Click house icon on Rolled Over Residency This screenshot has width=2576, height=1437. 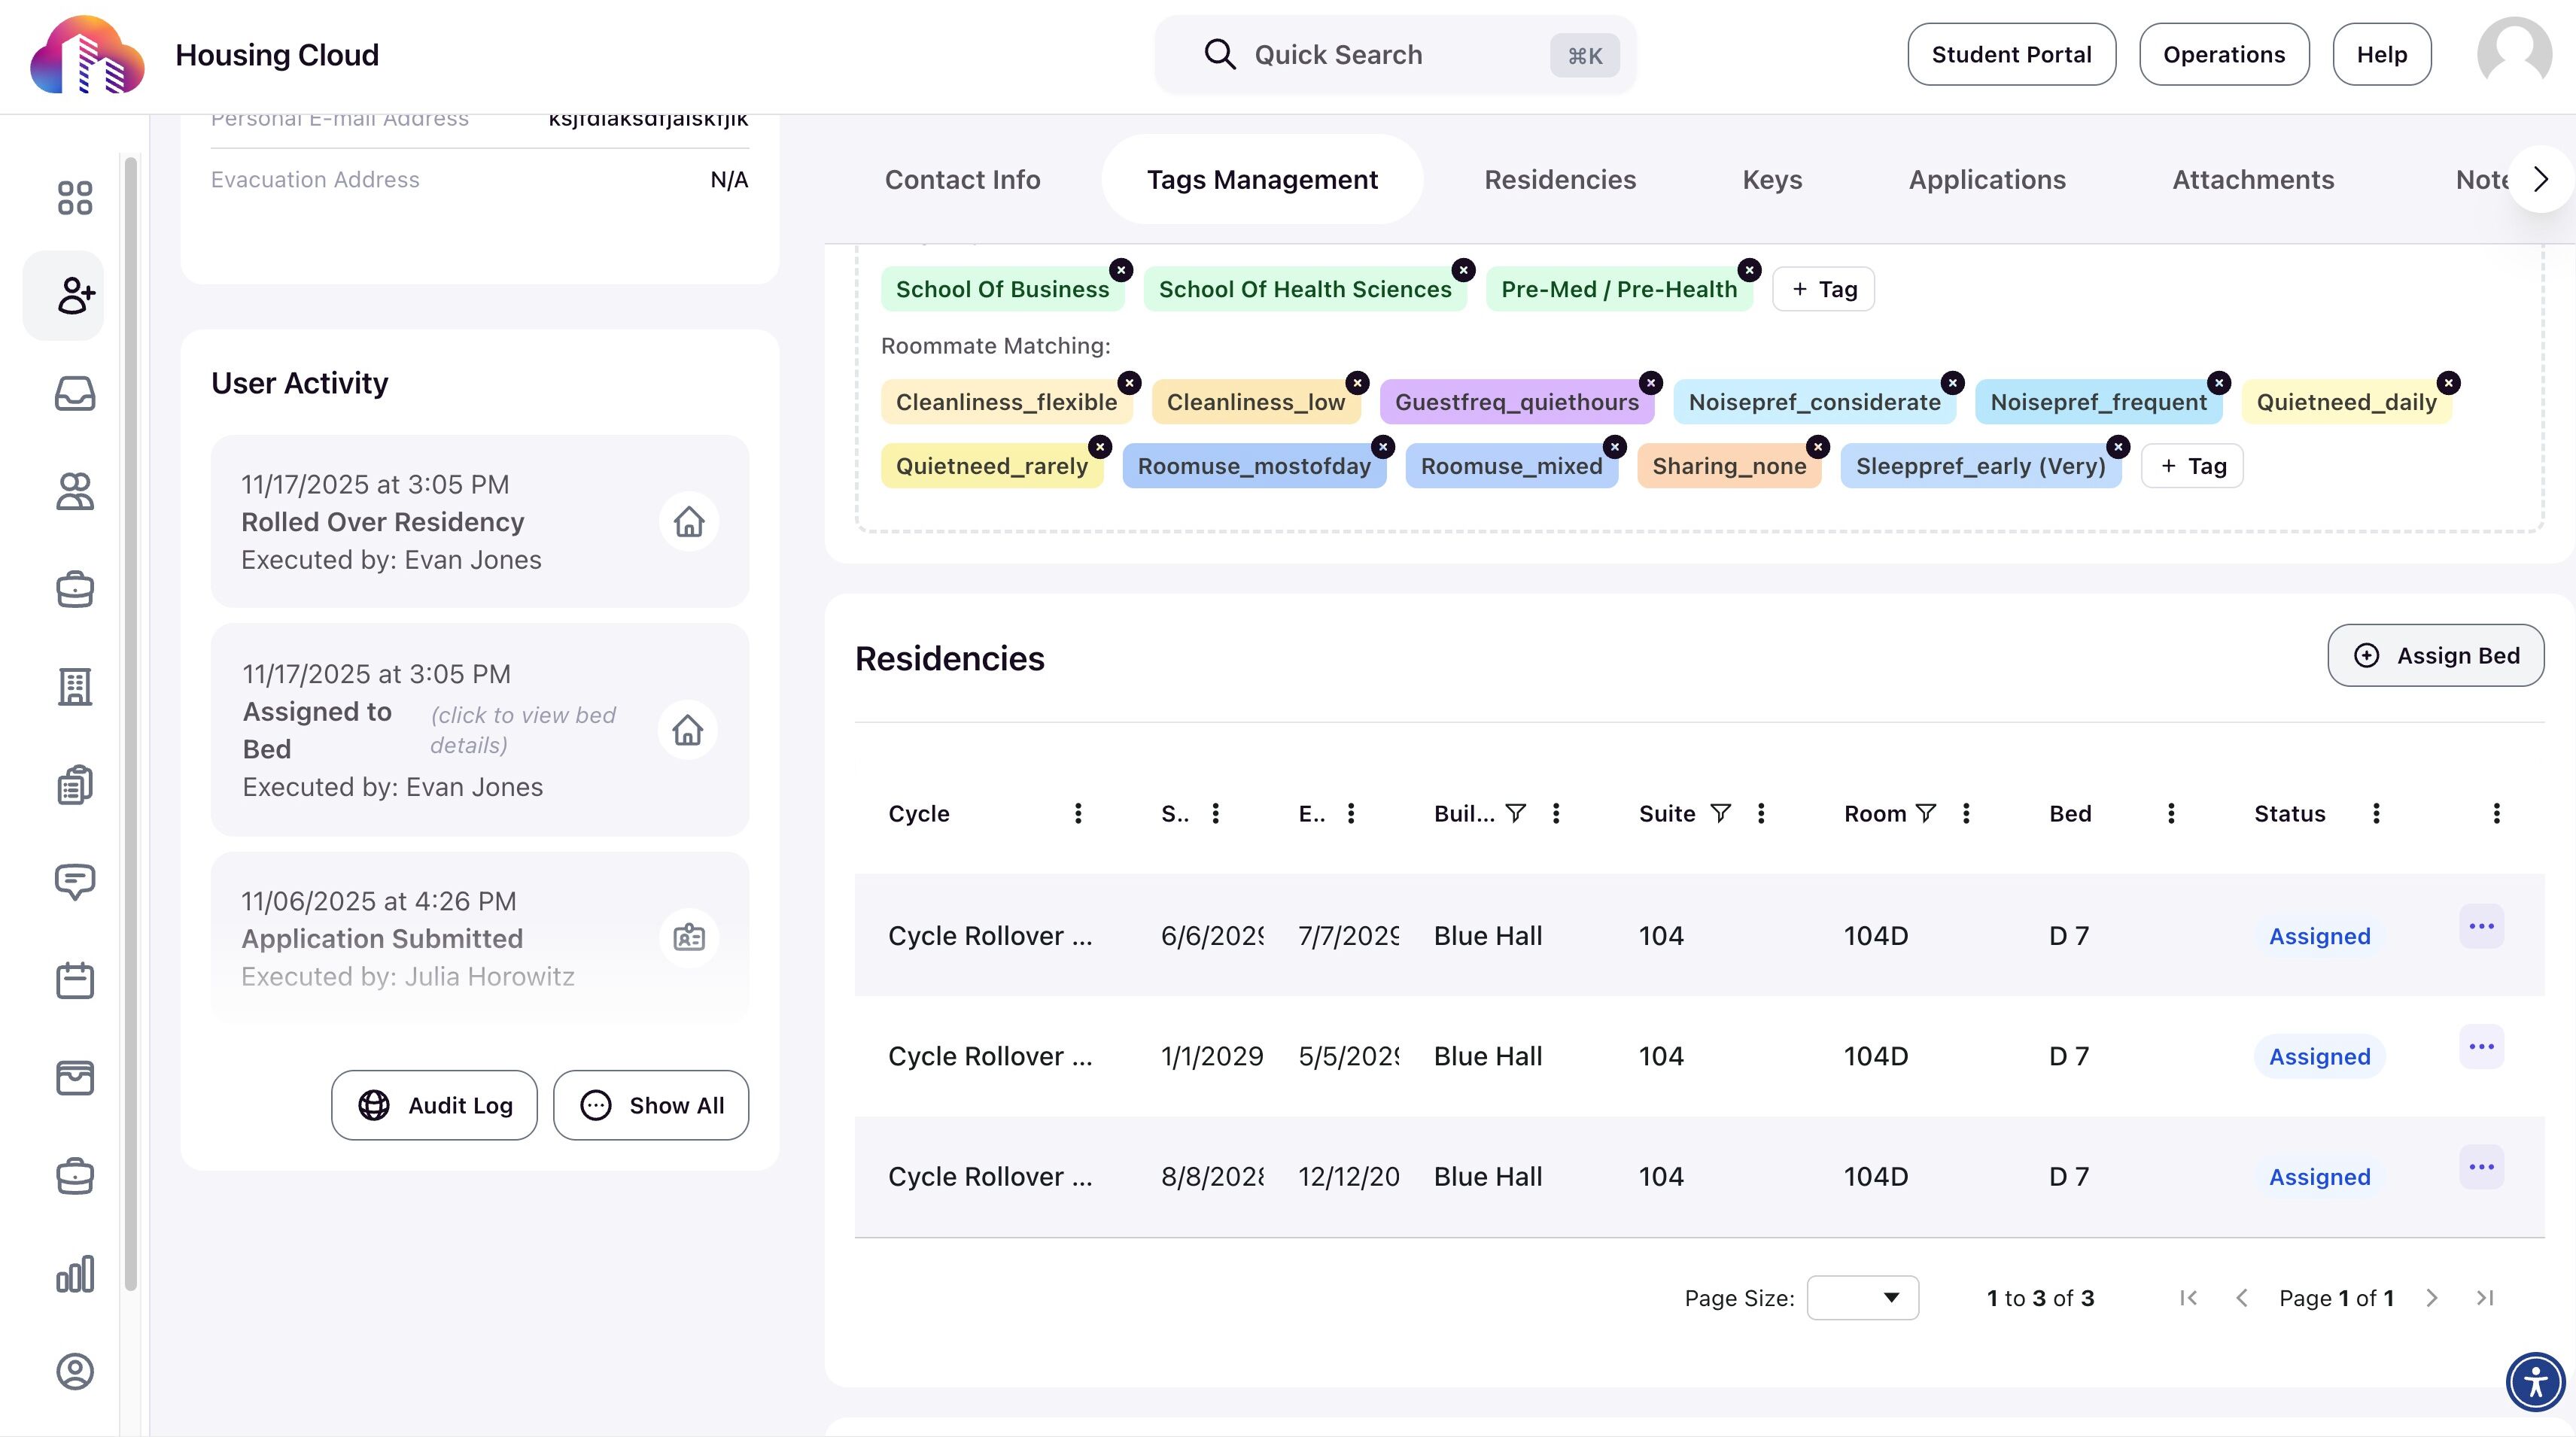tap(688, 522)
